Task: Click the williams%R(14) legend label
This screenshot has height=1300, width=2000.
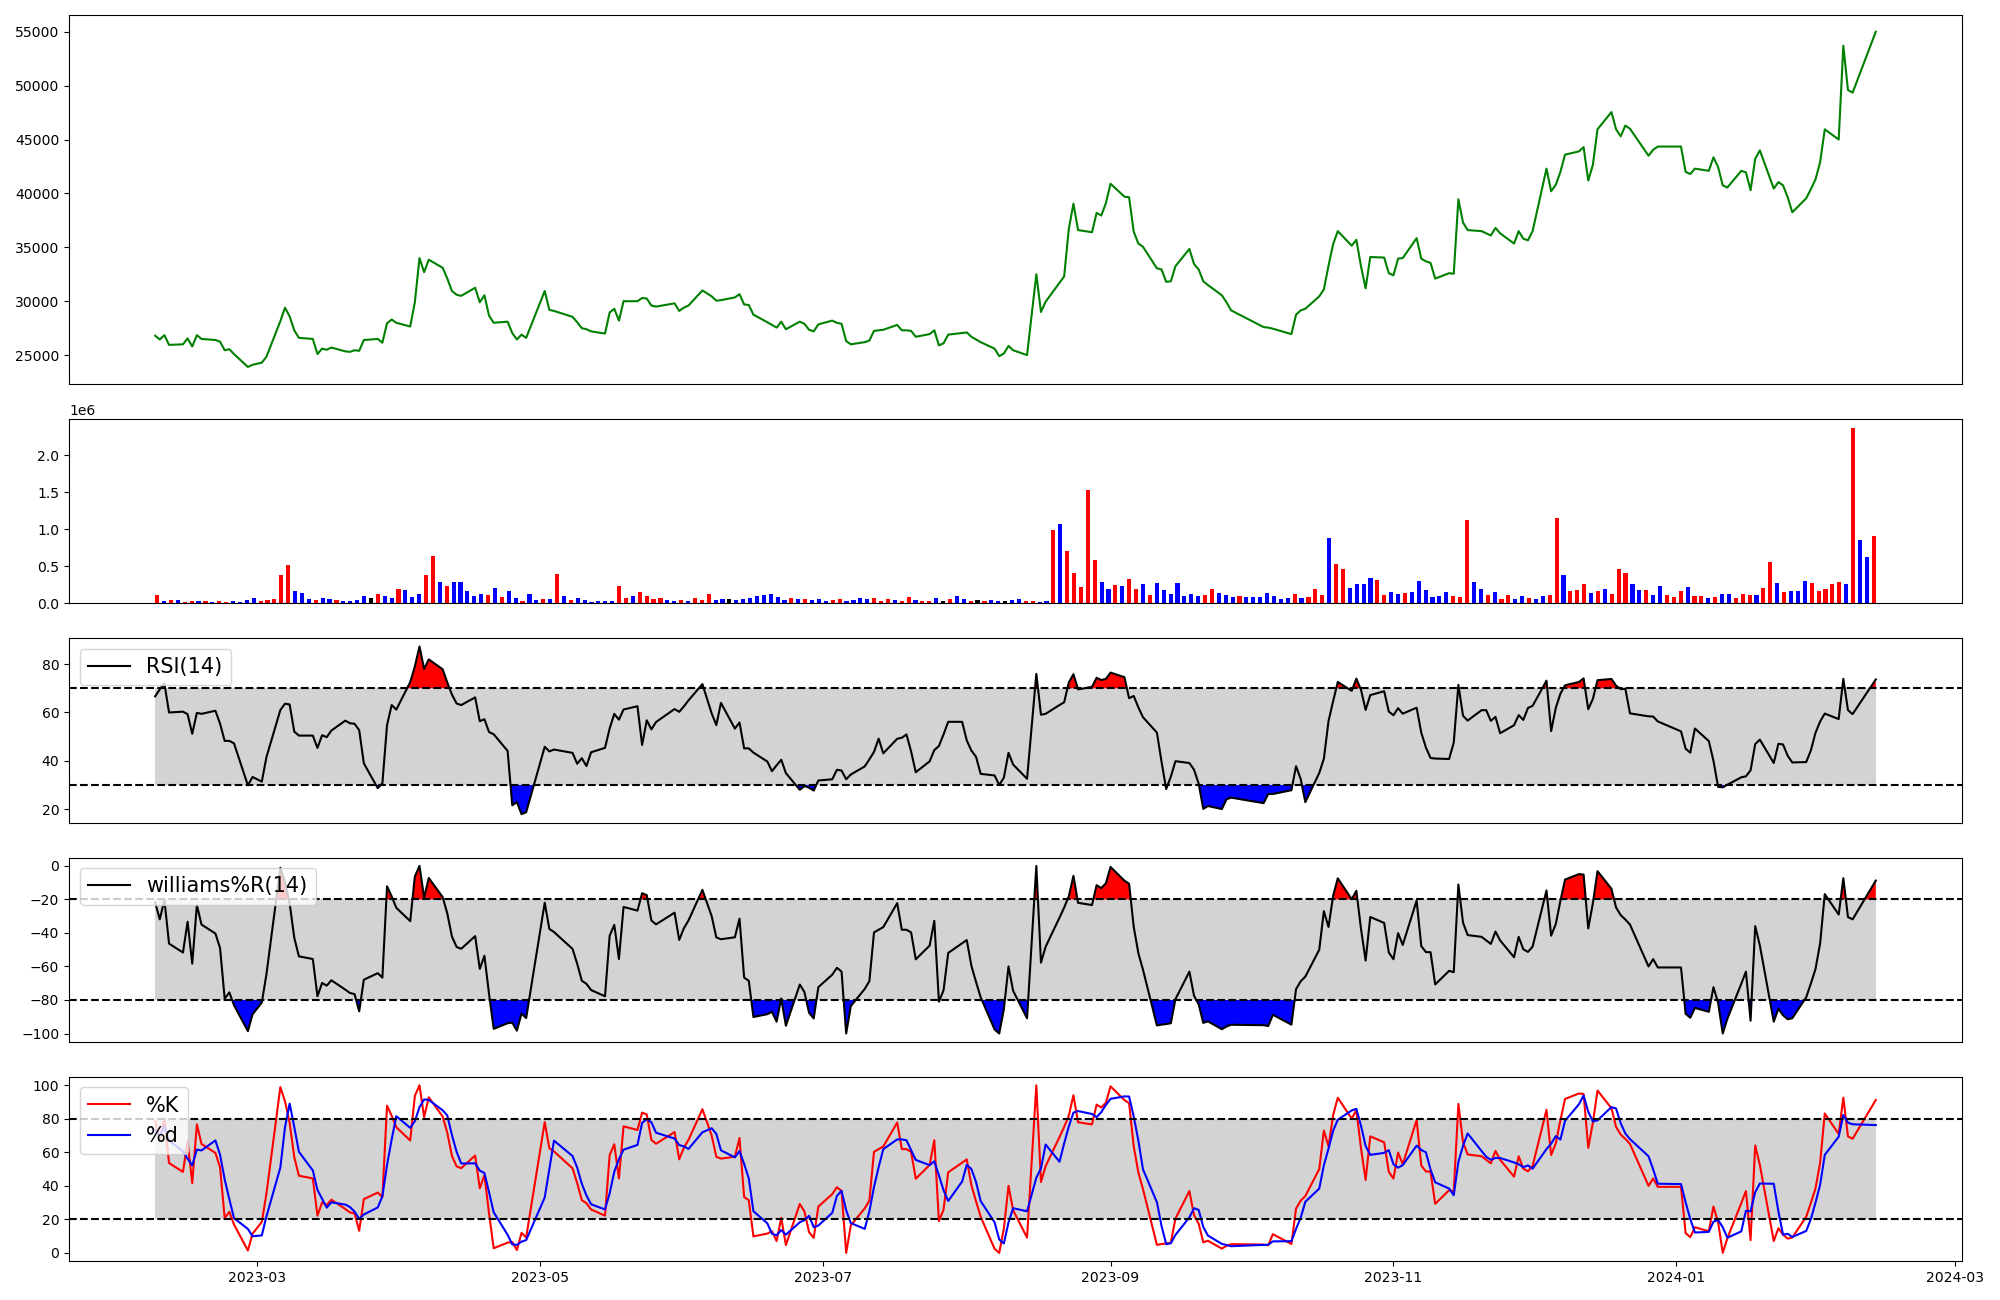Action: point(226,885)
